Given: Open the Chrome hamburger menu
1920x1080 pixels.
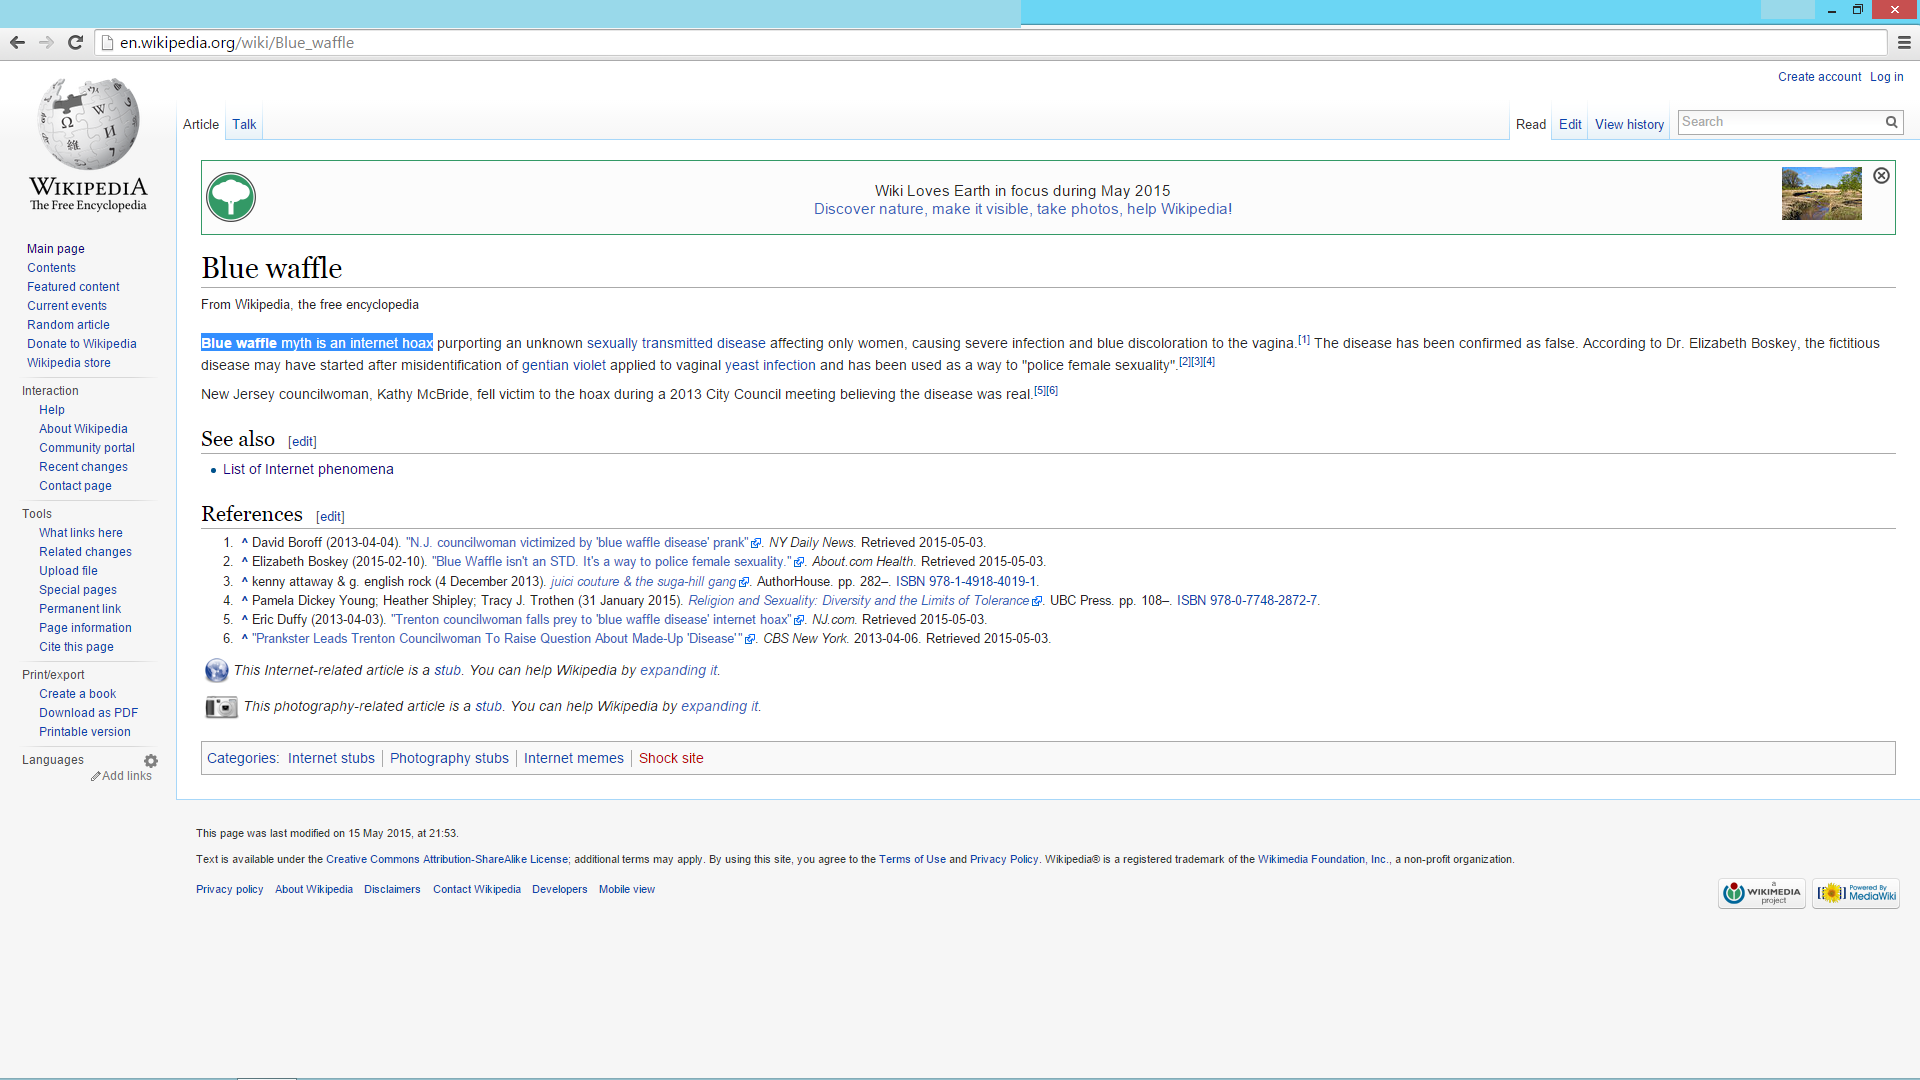Looking at the screenshot, I should 1904,42.
